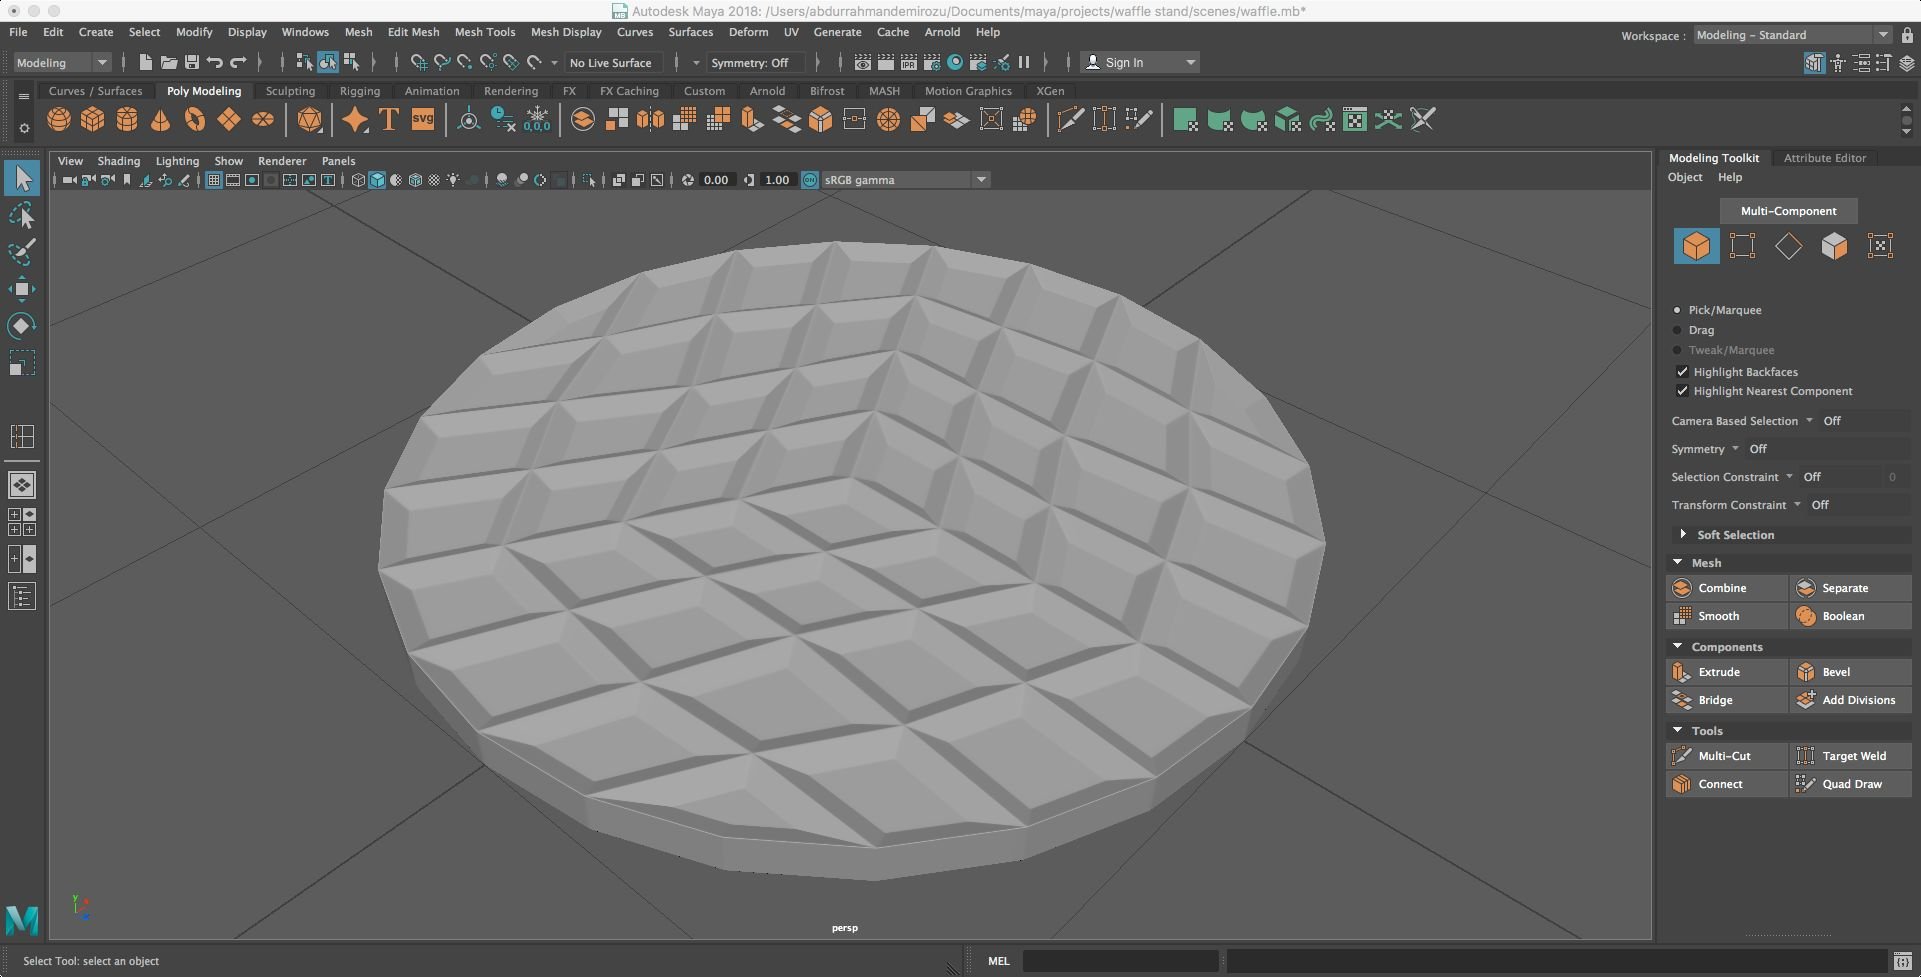Click the Combine button

click(x=1726, y=588)
